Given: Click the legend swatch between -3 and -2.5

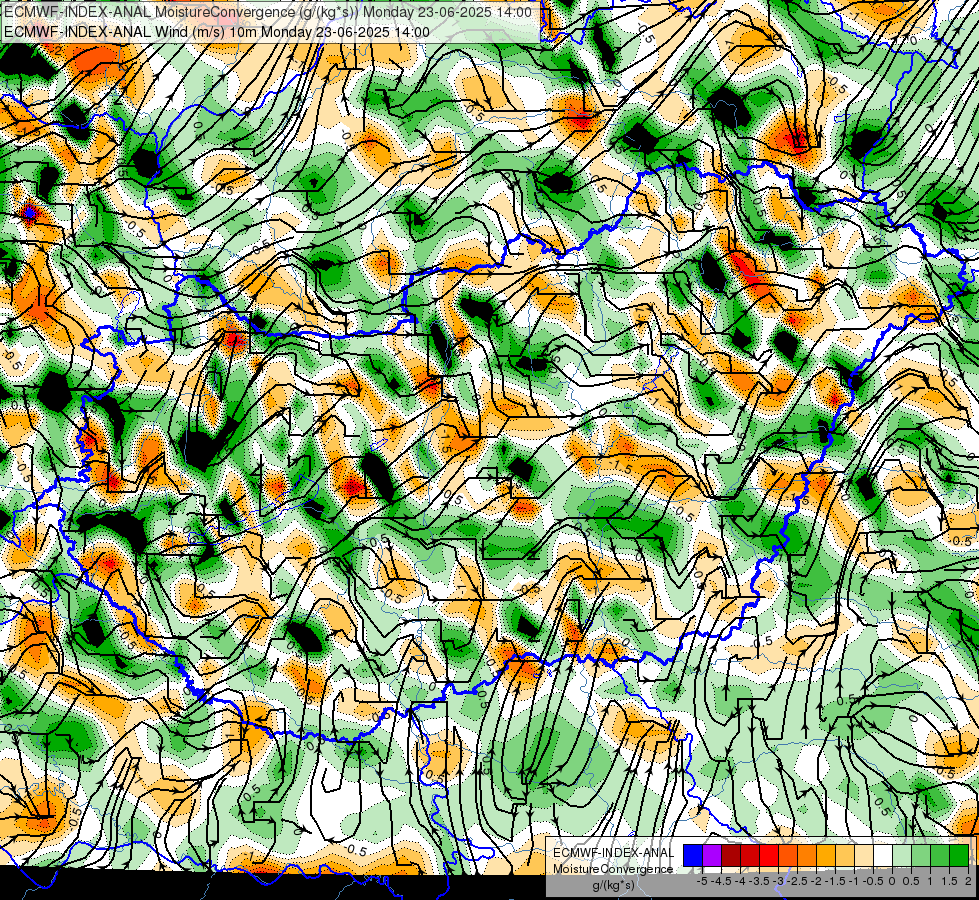Looking at the screenshot, I should click(x=788, y=856).
